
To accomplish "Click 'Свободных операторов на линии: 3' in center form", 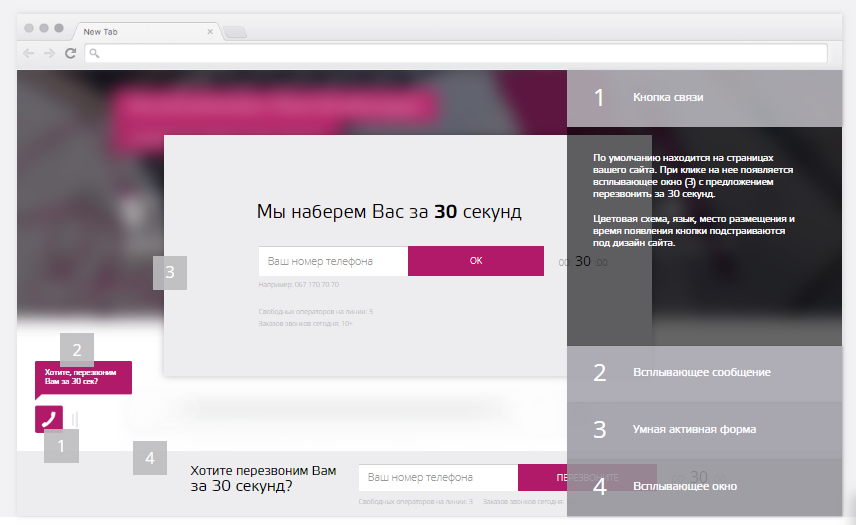I will click(316, 312).
